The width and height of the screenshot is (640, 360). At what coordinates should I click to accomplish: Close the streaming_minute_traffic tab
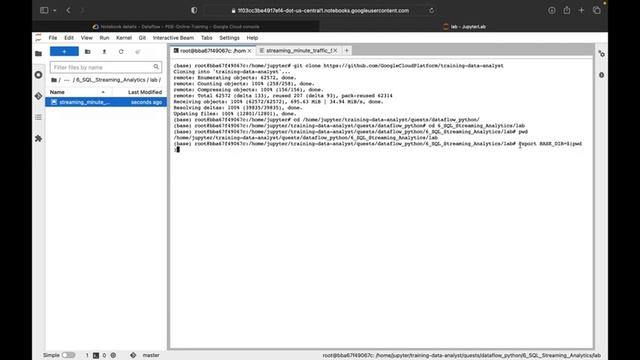pyautogui.click(x=335, y=51)
